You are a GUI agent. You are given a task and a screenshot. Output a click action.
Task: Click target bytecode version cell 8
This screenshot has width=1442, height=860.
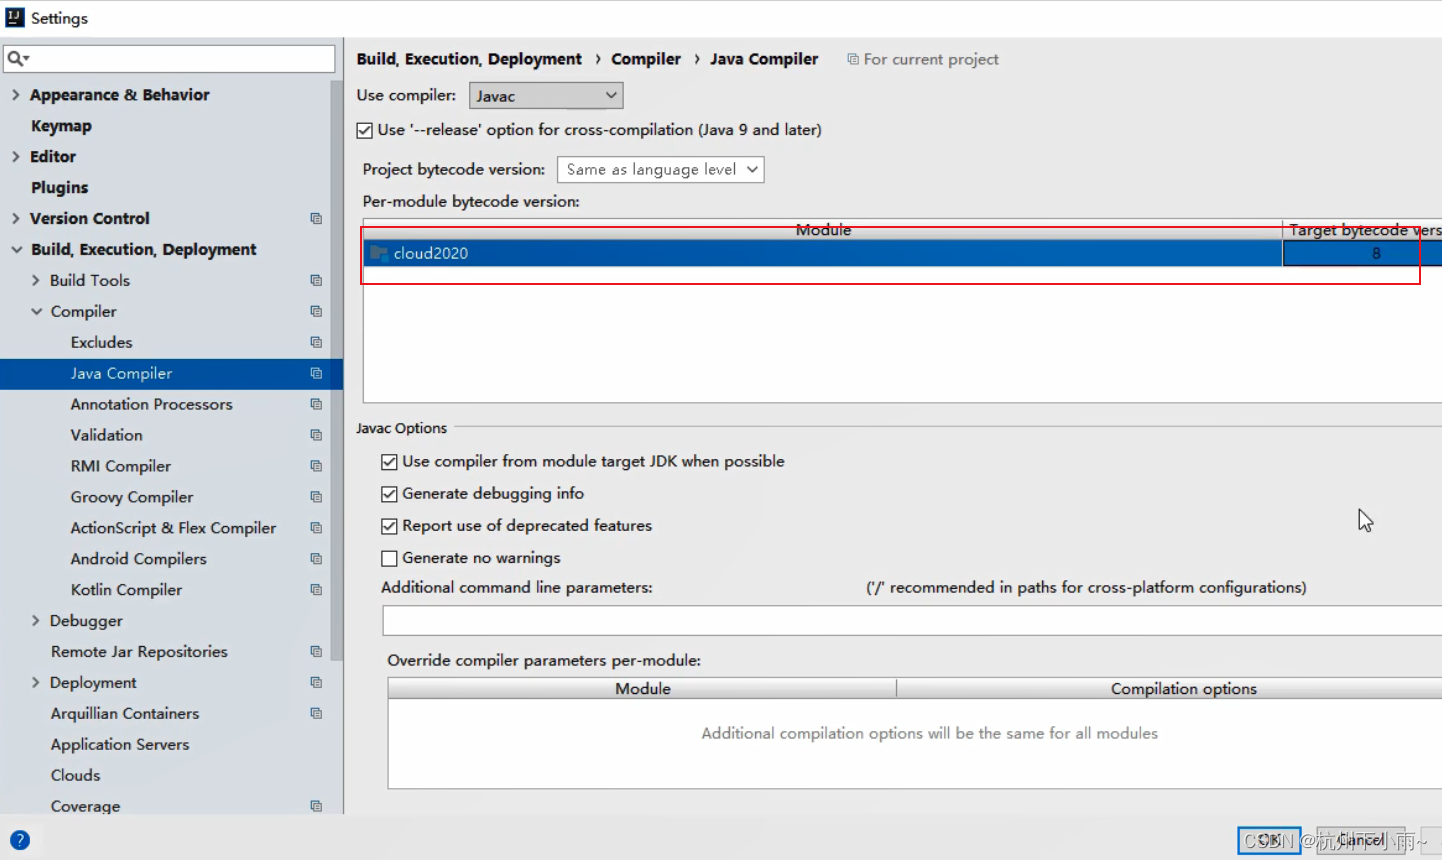1362,253
